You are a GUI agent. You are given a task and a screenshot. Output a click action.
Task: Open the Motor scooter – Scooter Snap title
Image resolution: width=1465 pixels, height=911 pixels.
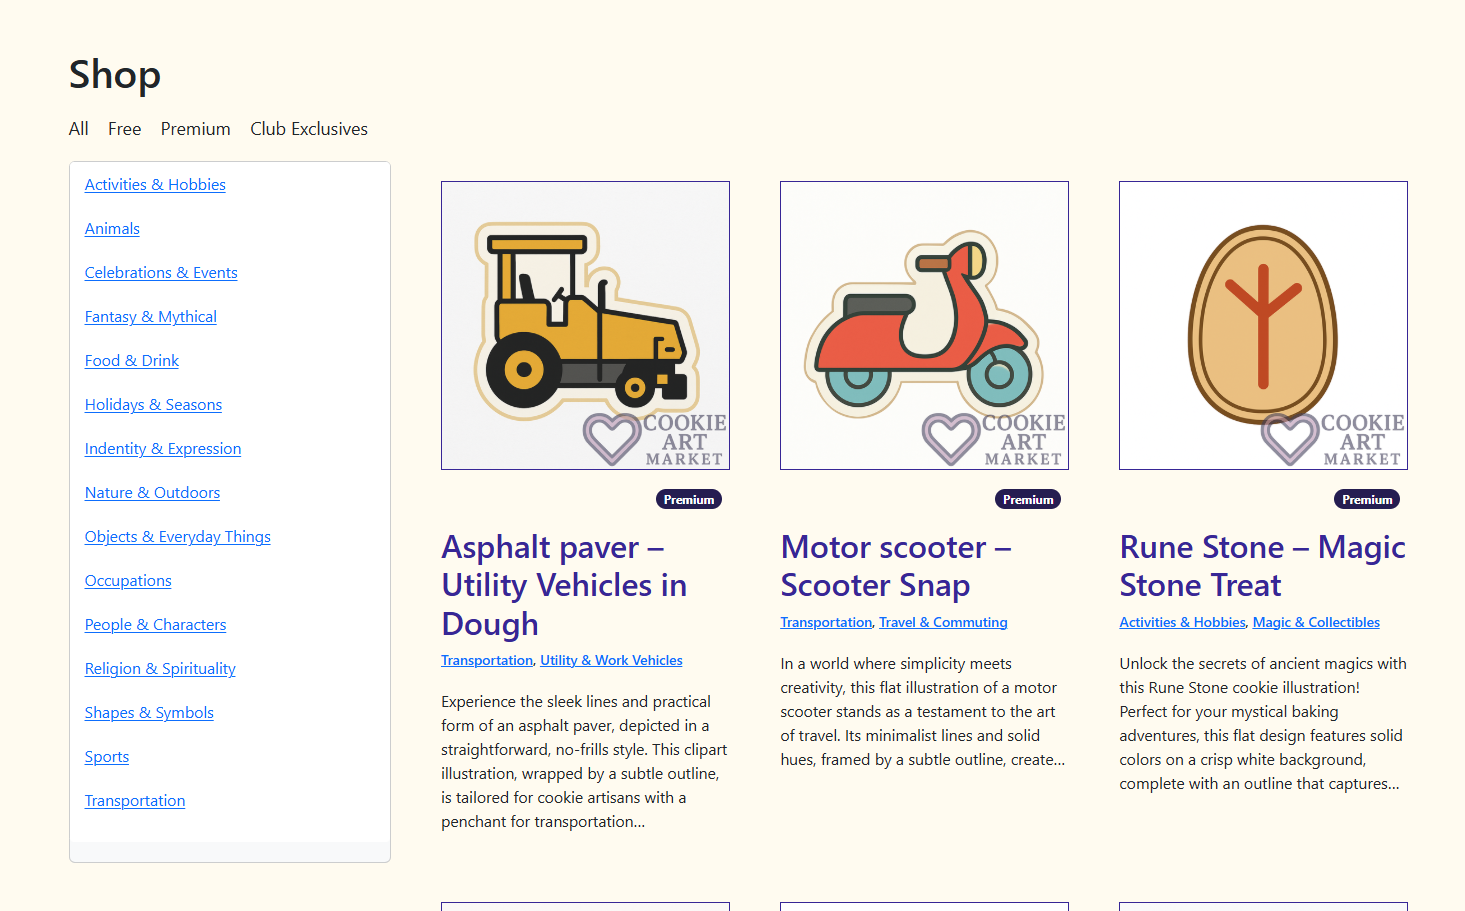[895, 566]
